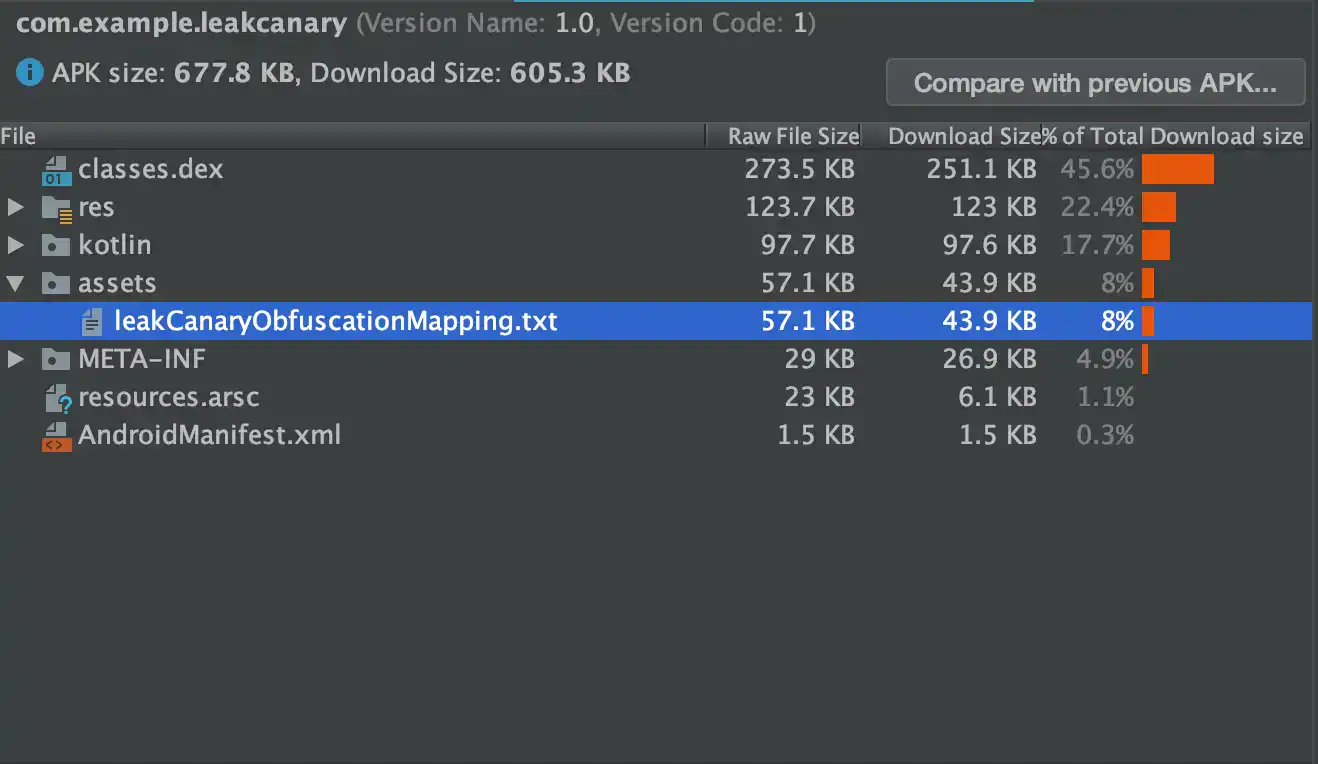Expand the kotlin folder
The width and height of the screenshot is (1318, 764).
pyautogui.click(x=15, y=246)
